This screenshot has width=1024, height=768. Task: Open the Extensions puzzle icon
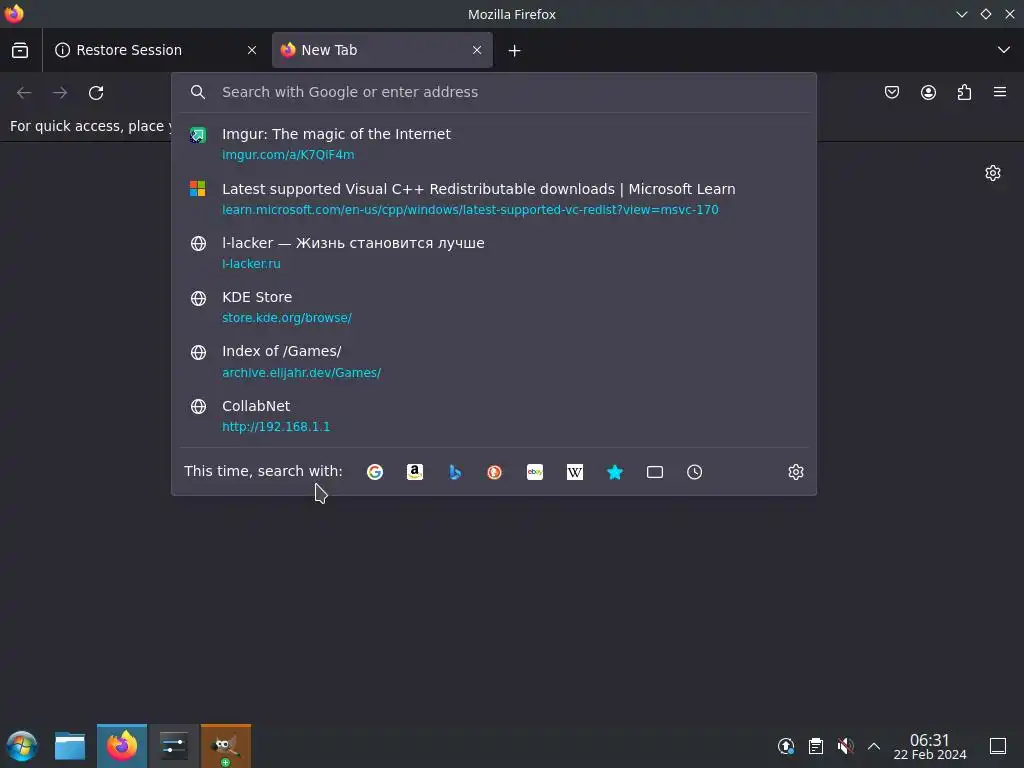(964, 92)
